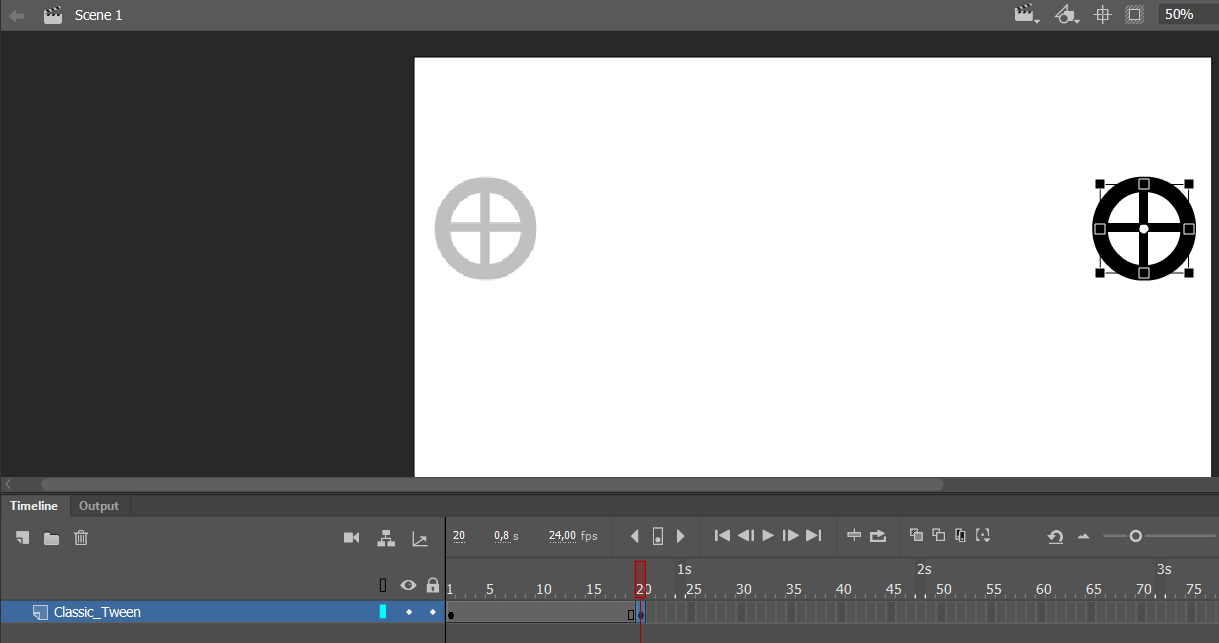Click the red playhead marker

(640, 579)
